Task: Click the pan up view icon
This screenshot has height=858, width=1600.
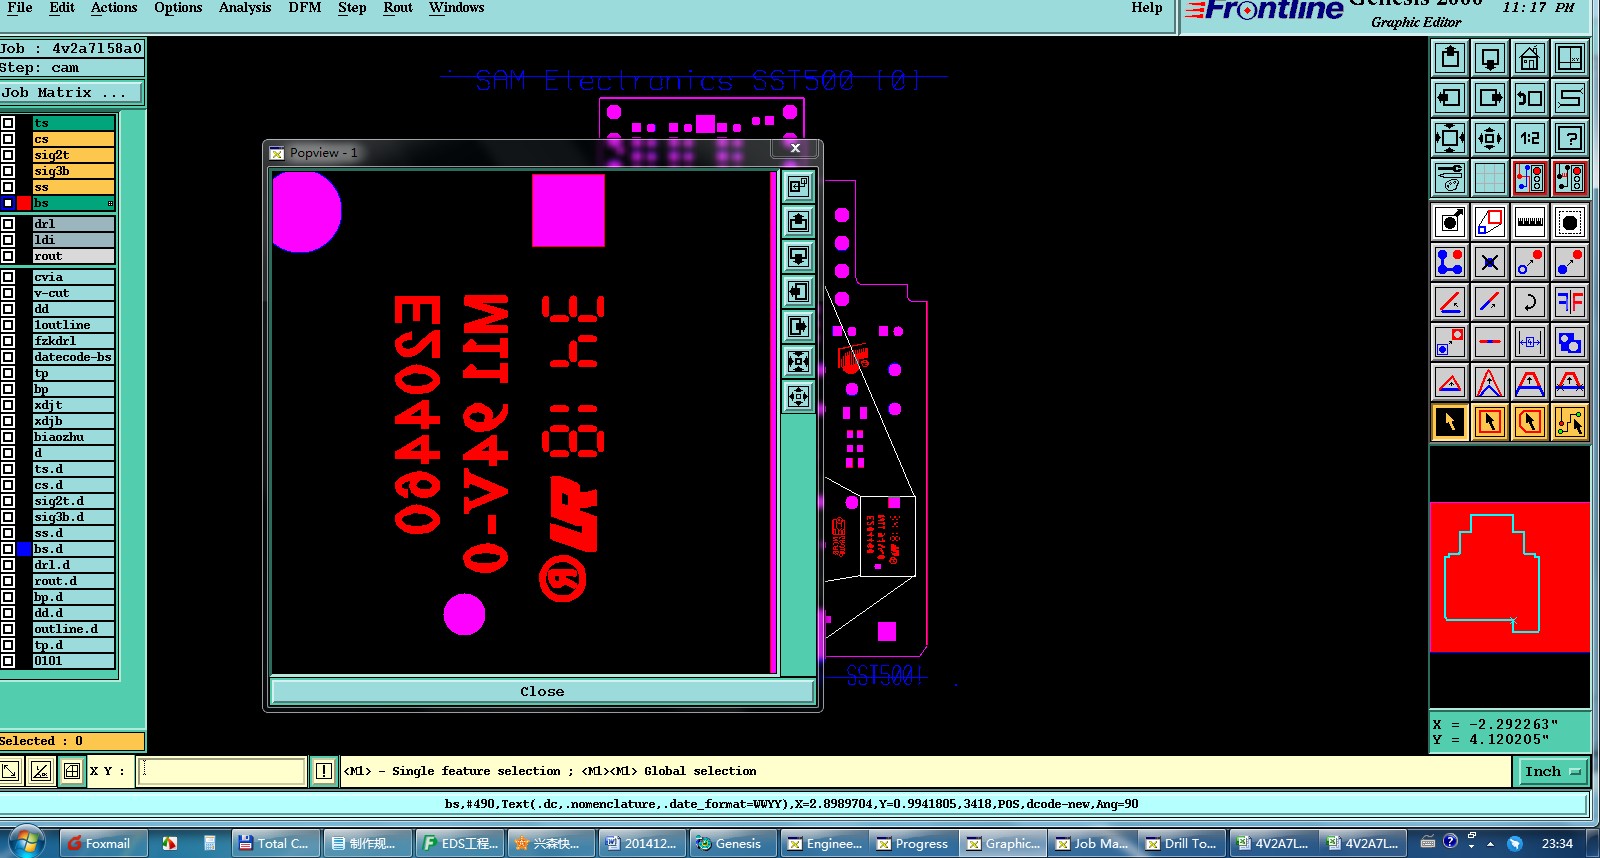Action: [x=1450, y=58]
